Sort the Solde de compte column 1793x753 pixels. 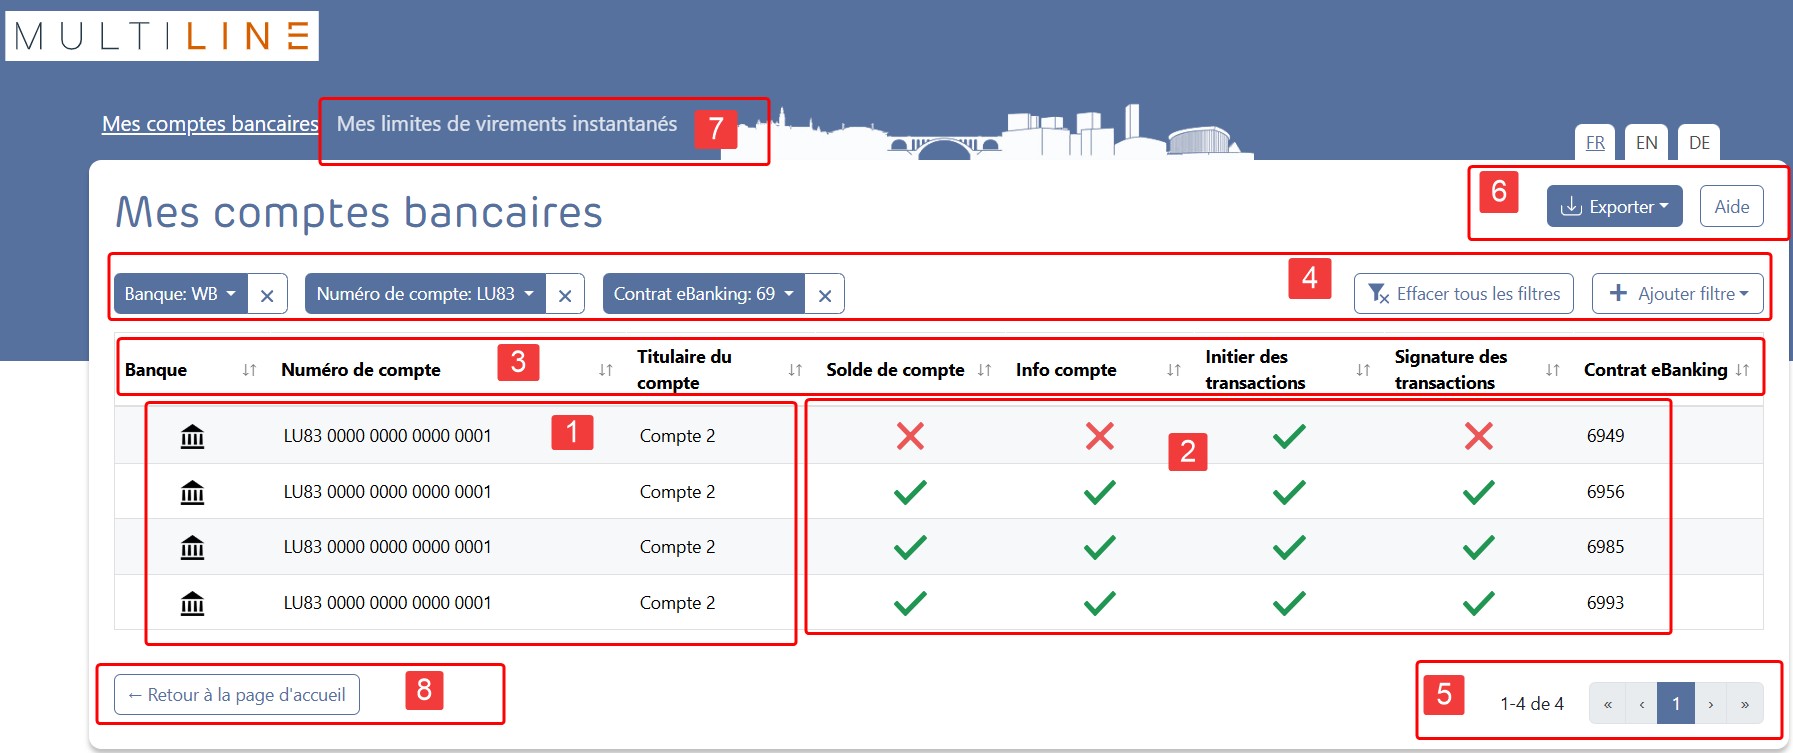pos(984,370)
